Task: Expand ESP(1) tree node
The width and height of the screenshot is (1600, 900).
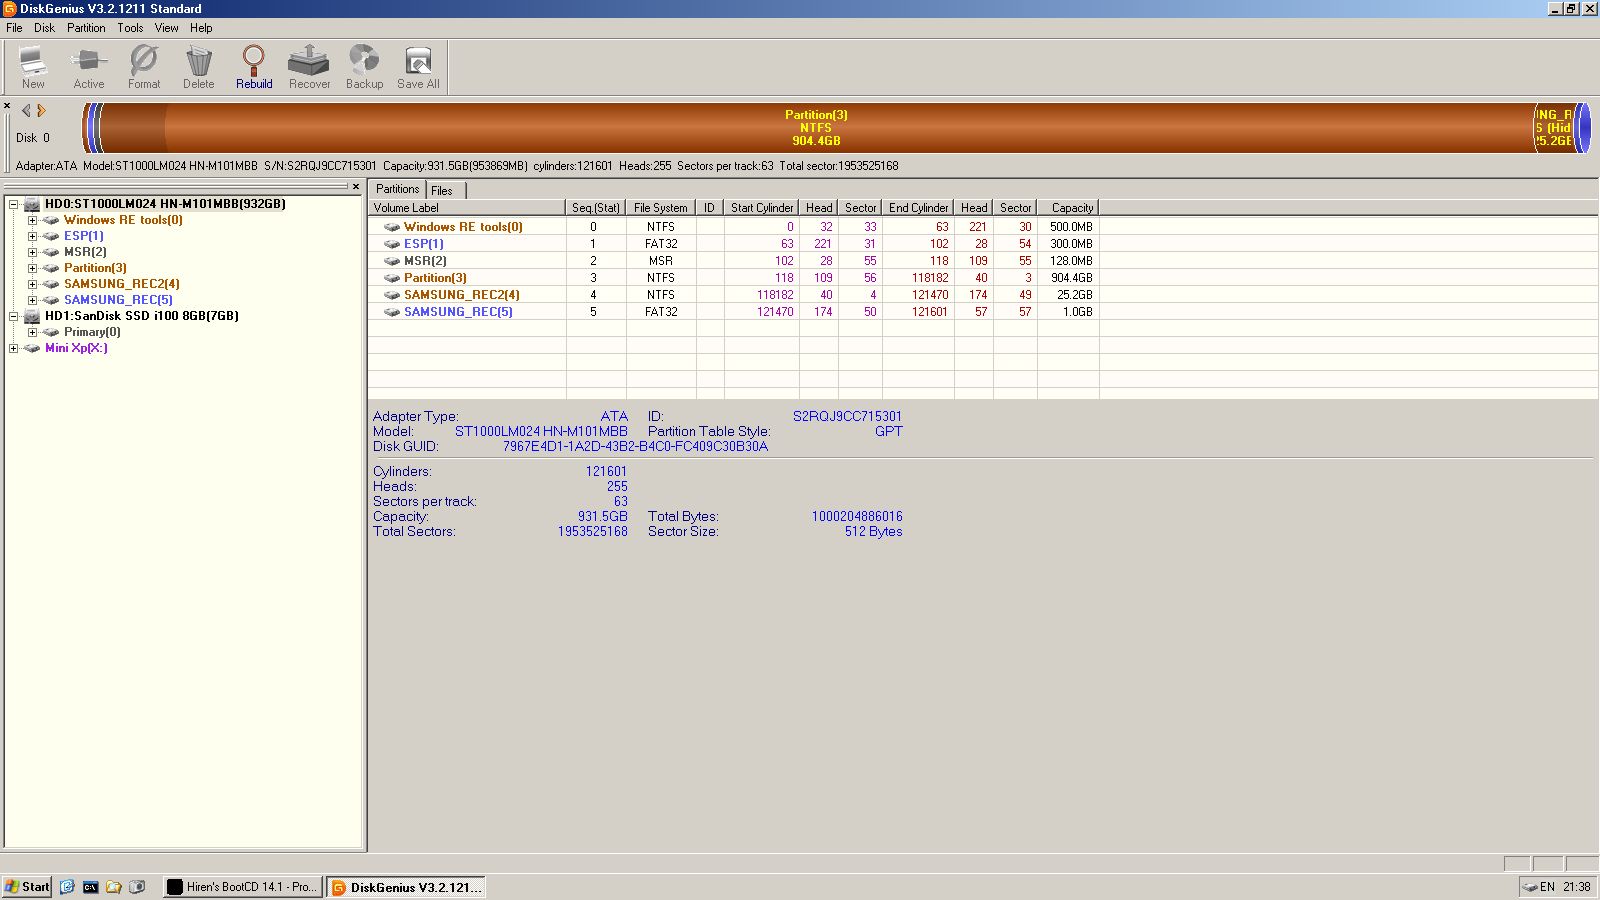Action: tap(32, 236)
